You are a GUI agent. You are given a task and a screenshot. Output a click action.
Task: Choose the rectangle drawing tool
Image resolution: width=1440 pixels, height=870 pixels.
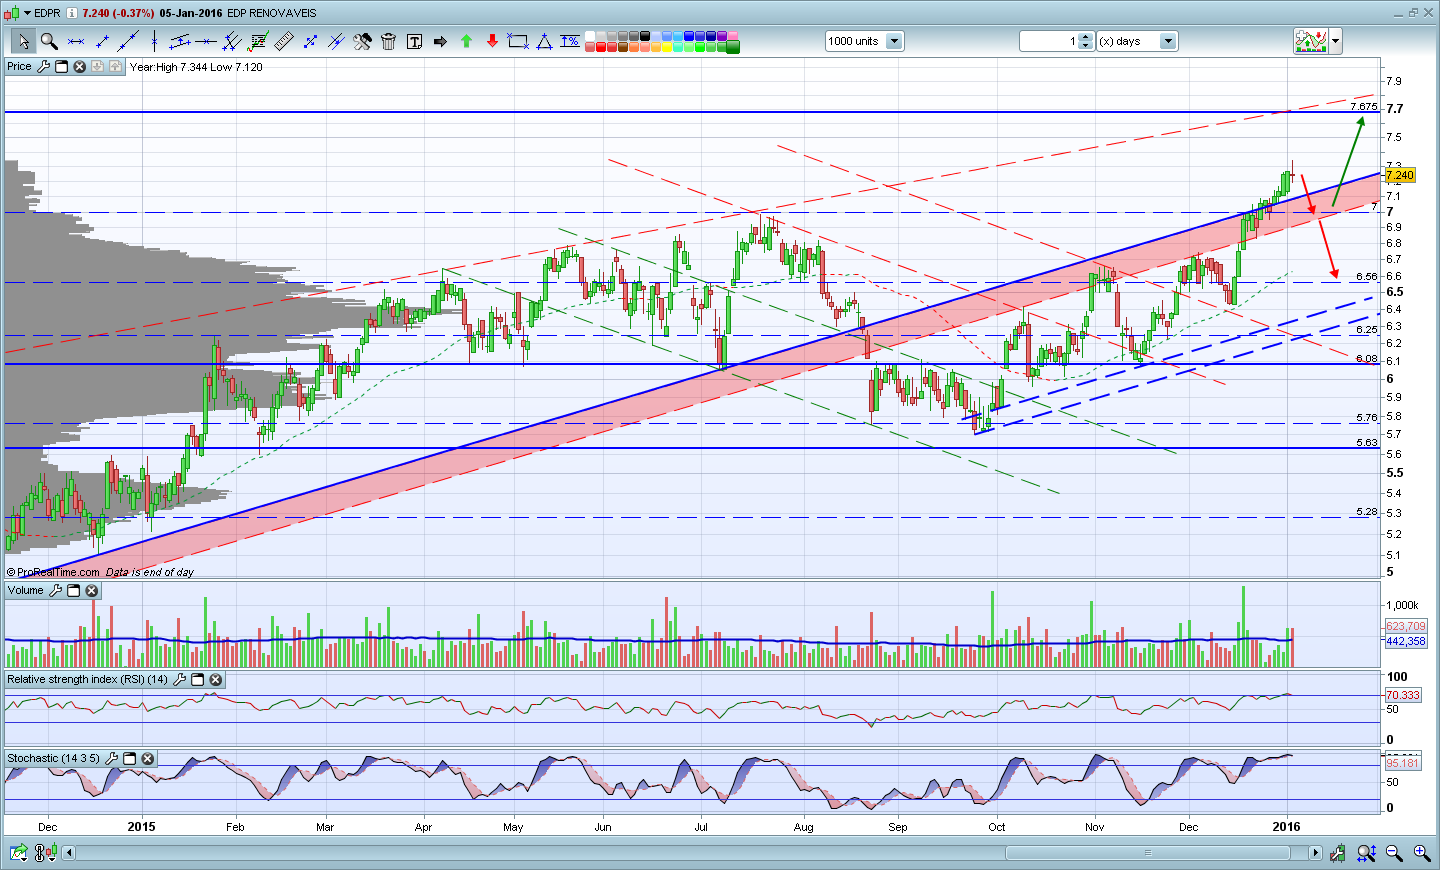click(518, 41)
